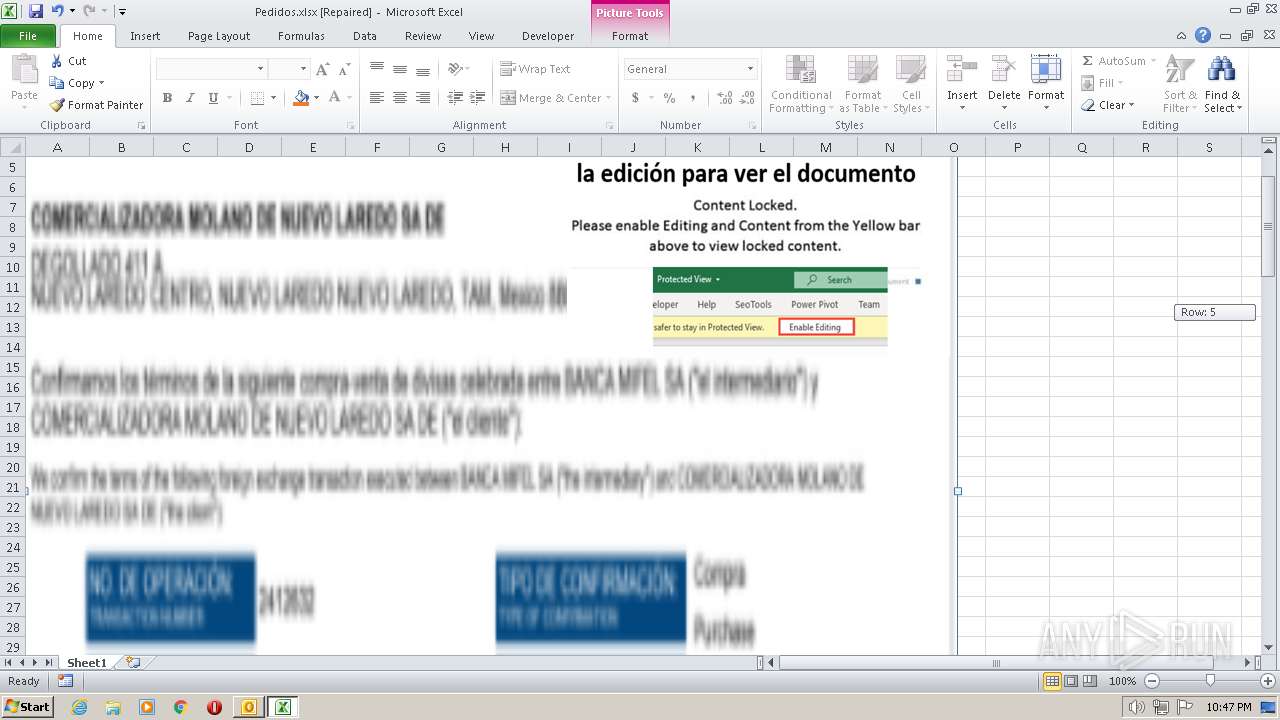The height and width of the screenshot is (720, 1280).
Task: Toggle Align Text Right
Action: pos(423,98)
